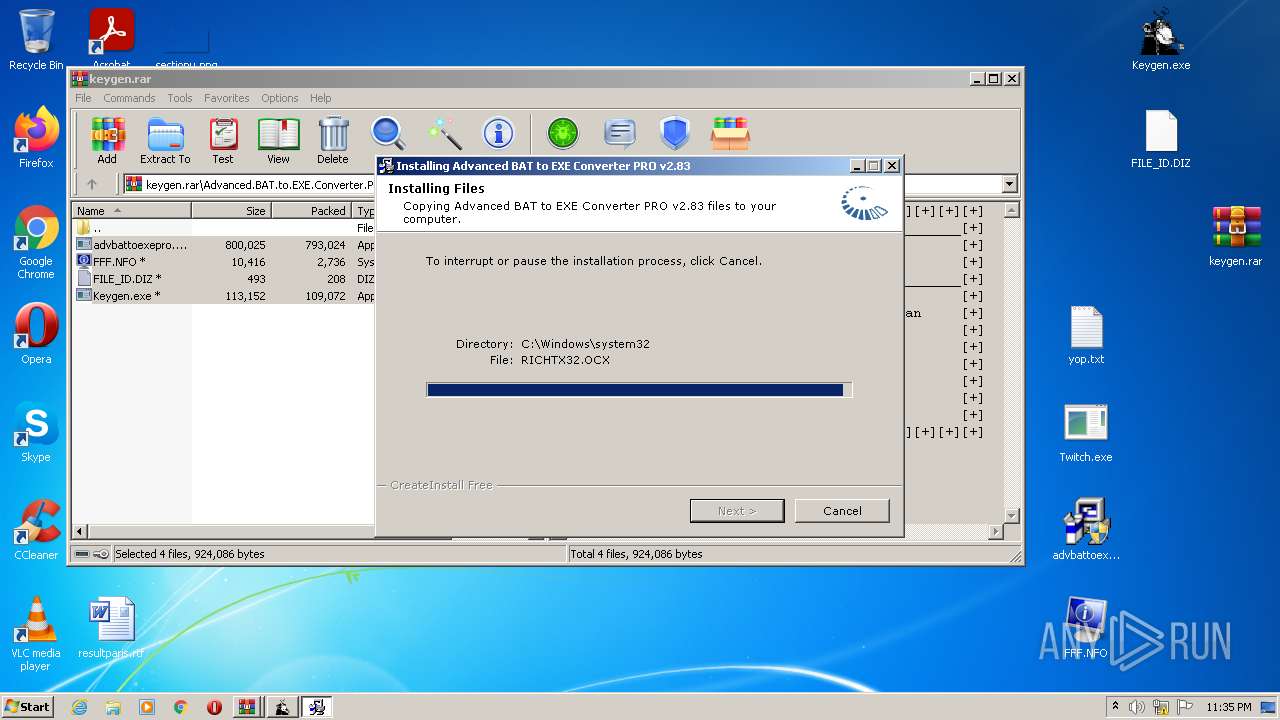
Task: Click the VirusScan green bug icon
Action: click(x=563, y=133)
